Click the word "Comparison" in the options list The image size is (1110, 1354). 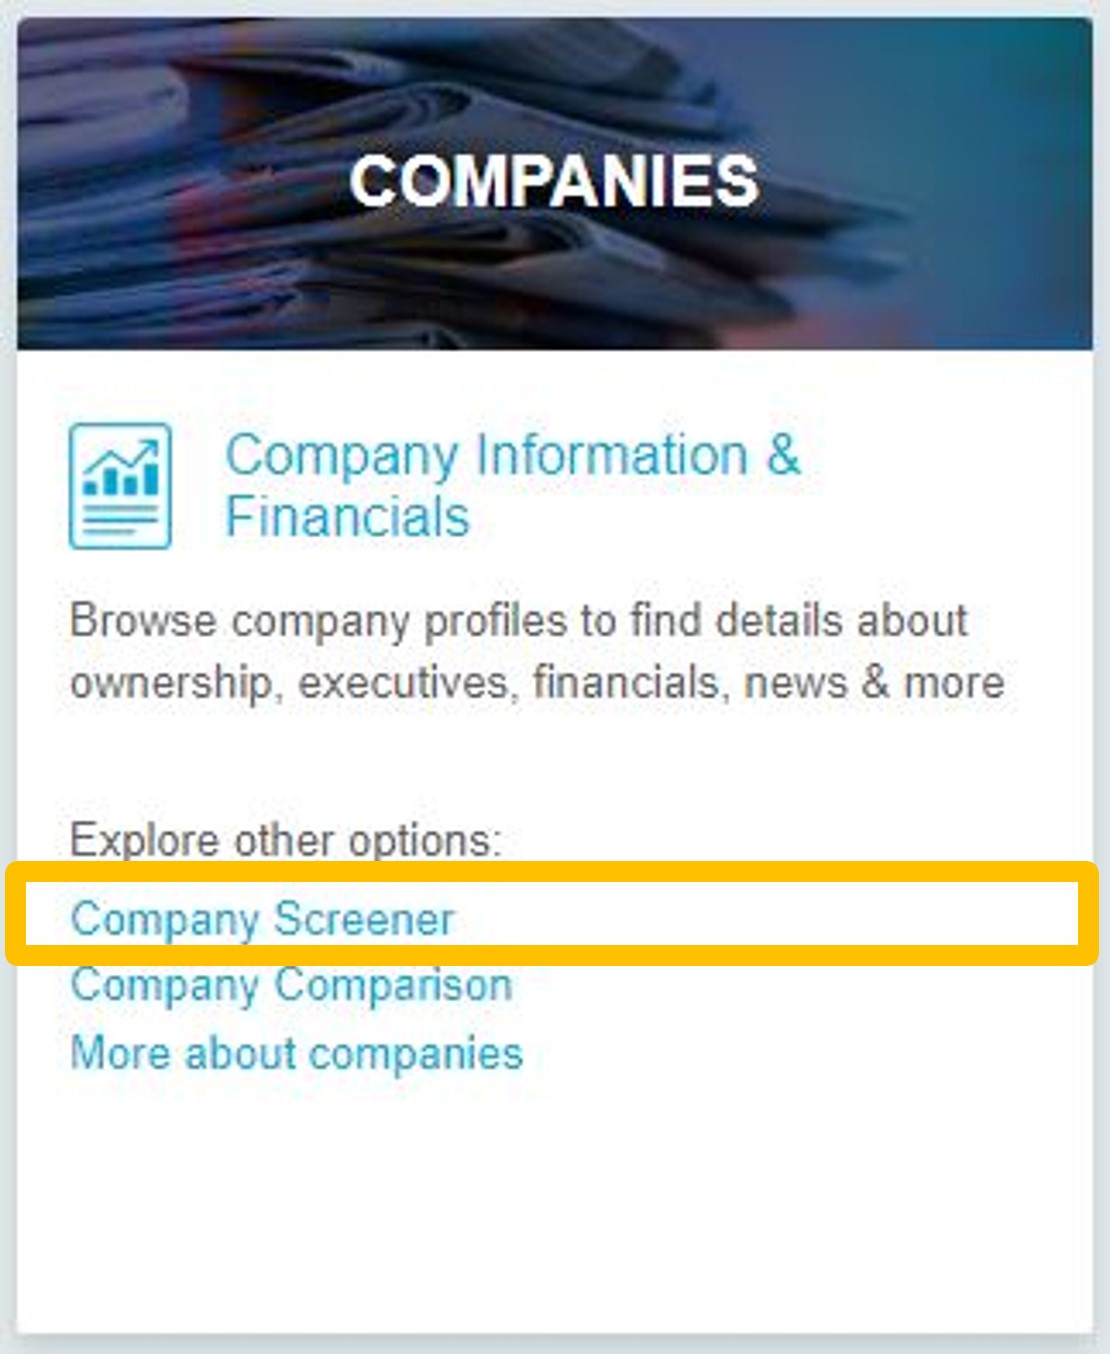point(393,985)
